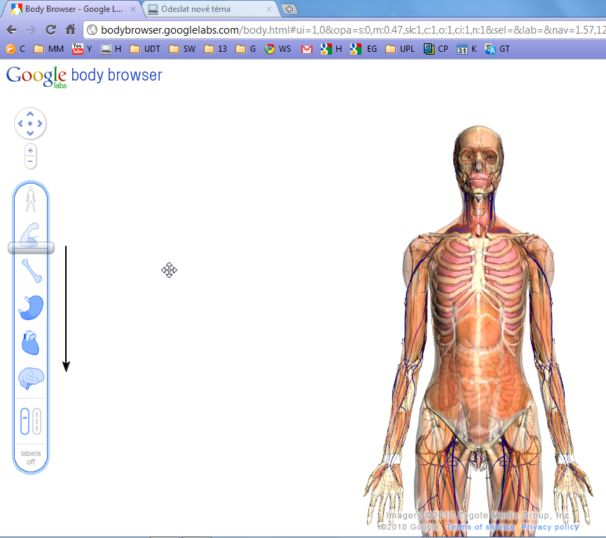Select the skin layer icon
This screenshot has height=538, width=606.
pyautogui.click(x=31, y=200)
